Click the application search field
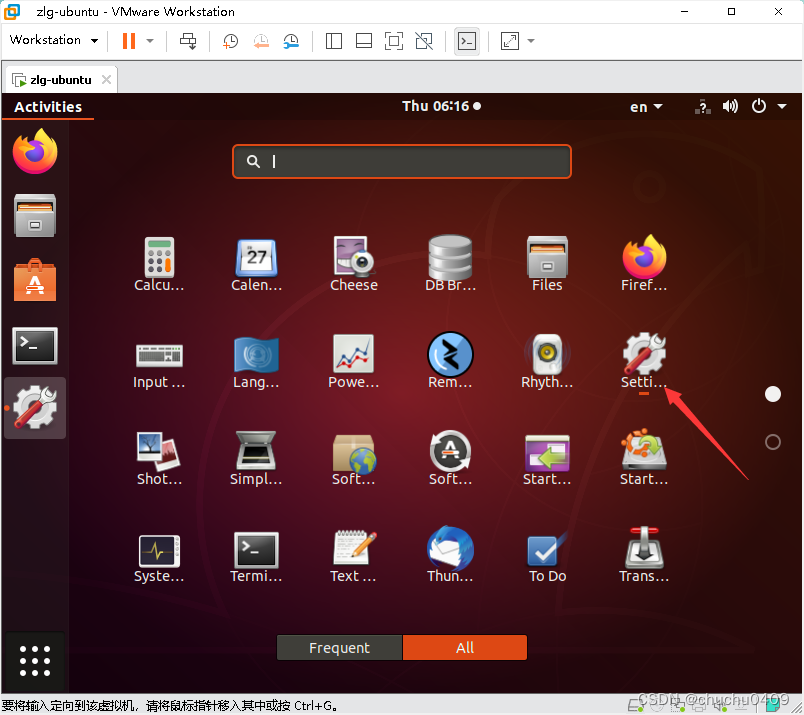 [402, 162]
